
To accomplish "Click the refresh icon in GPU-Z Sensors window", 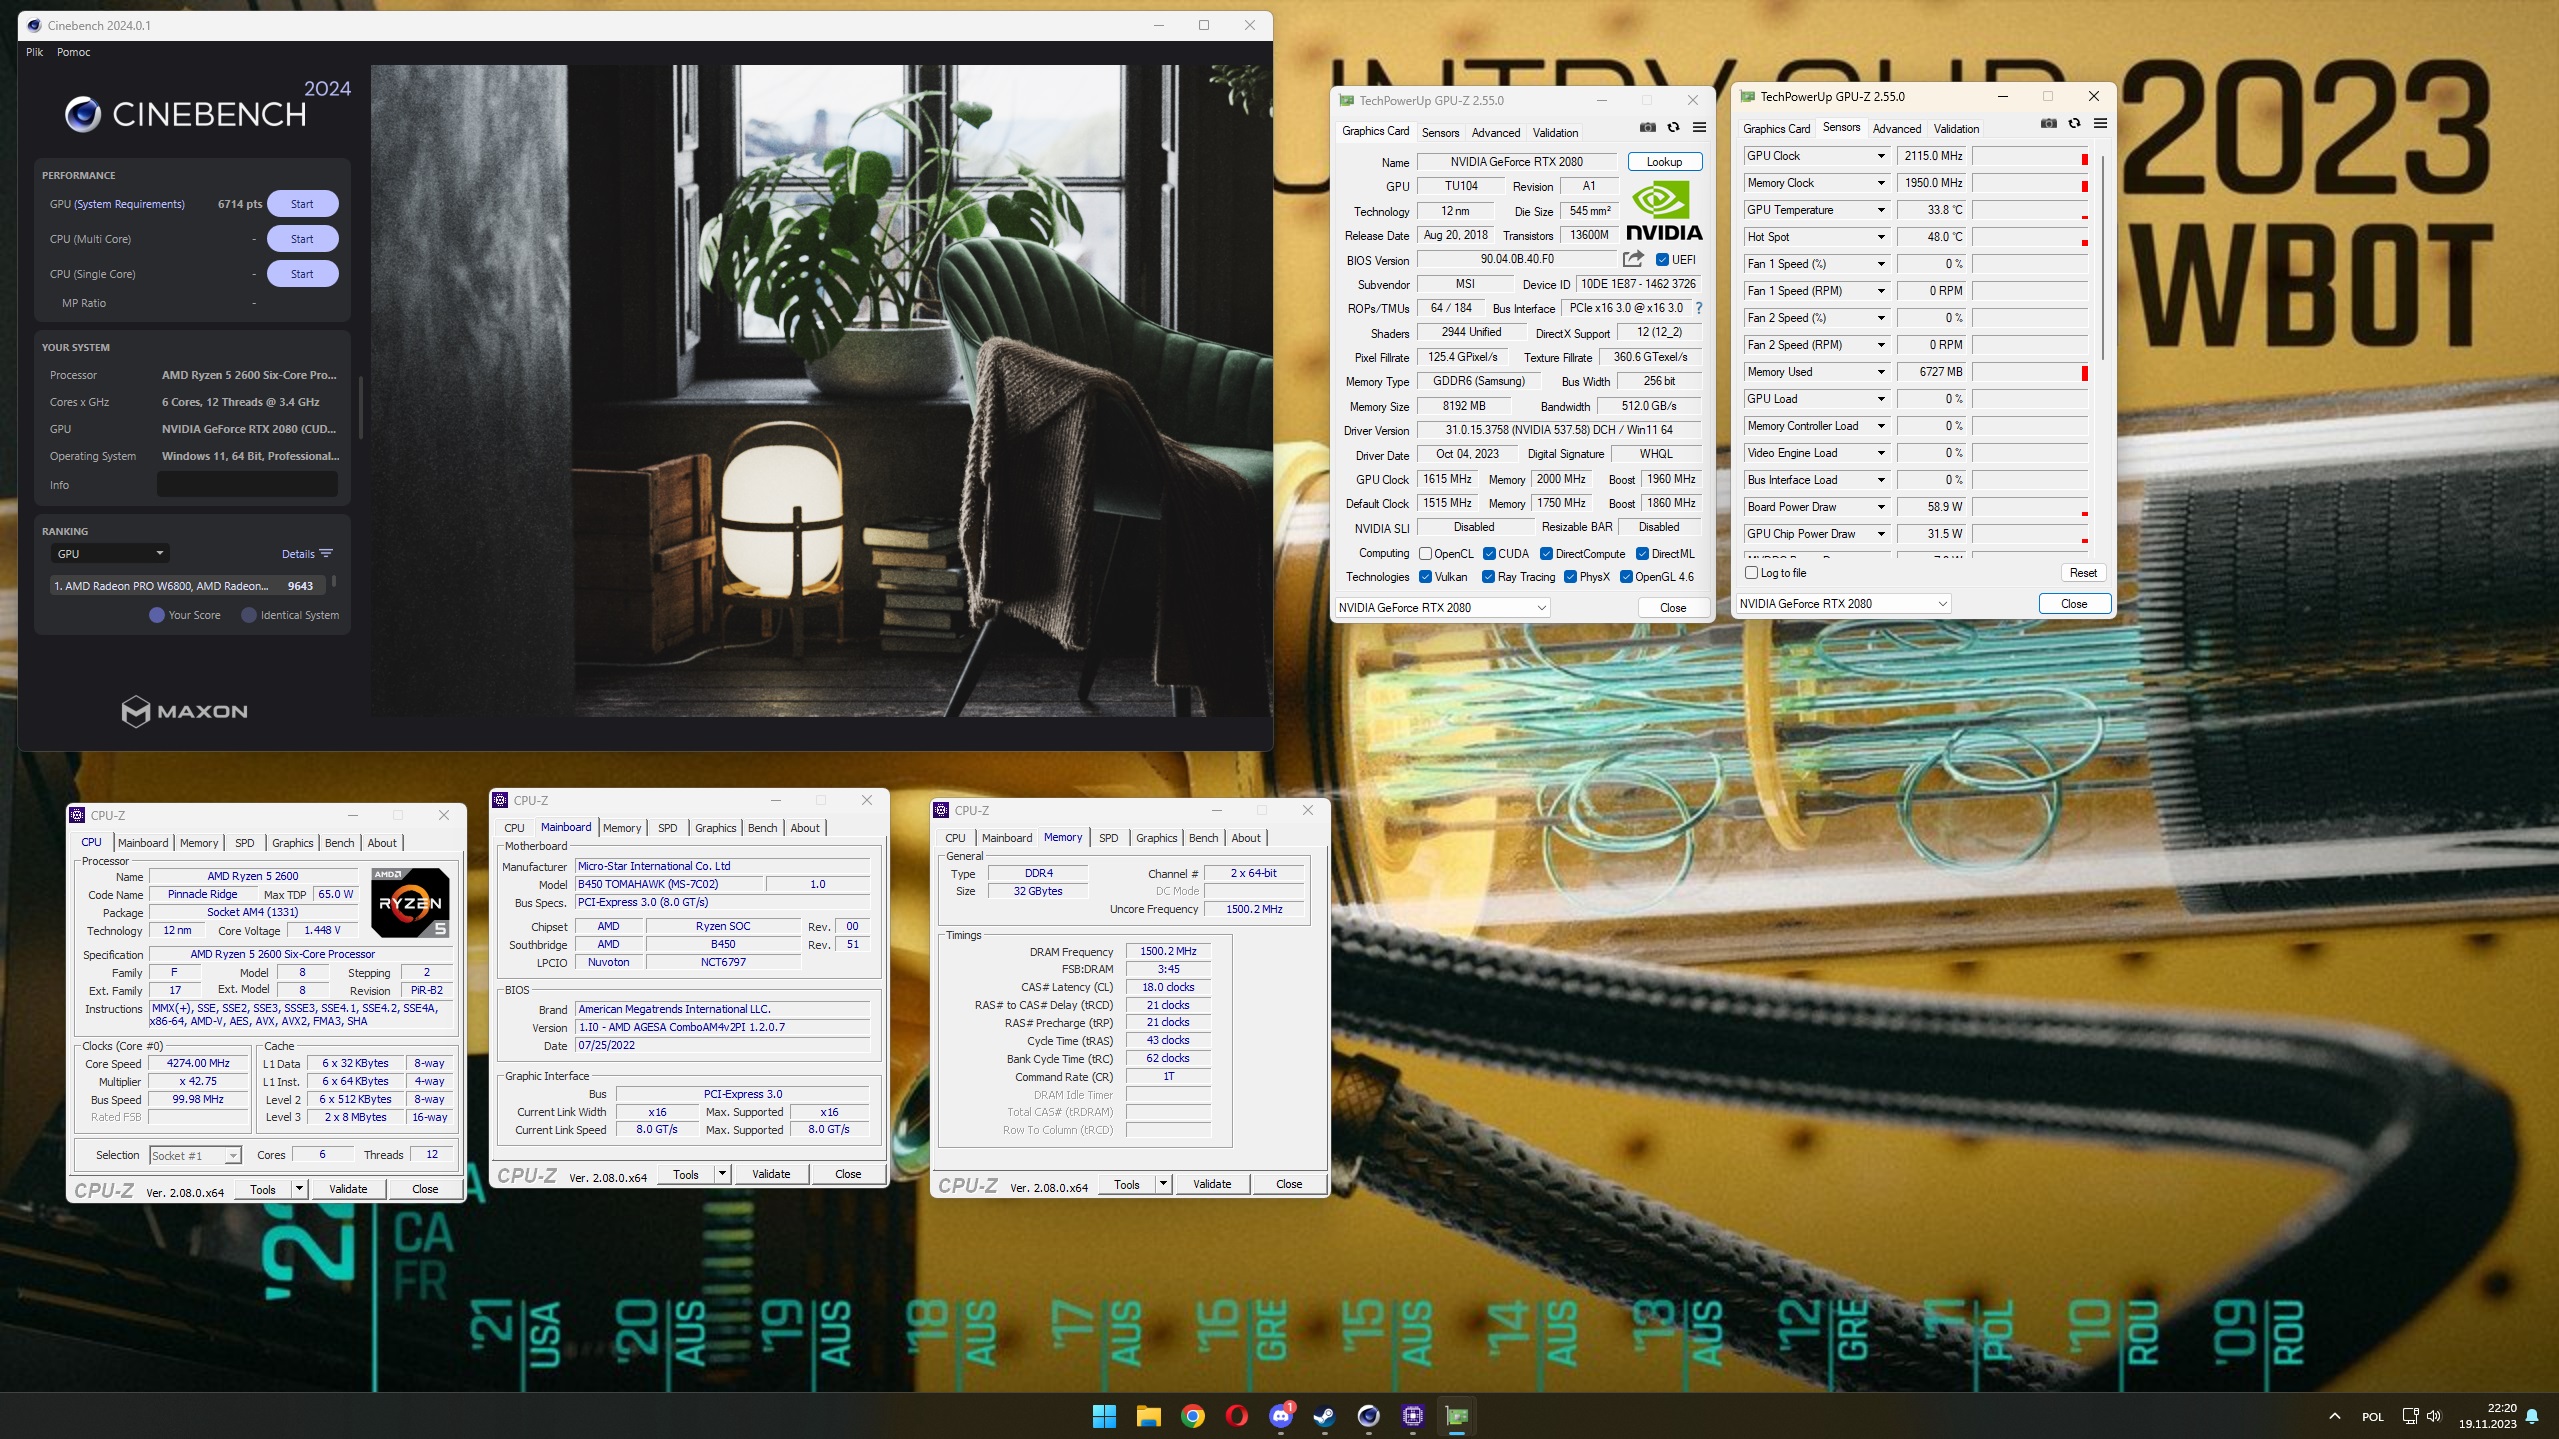I will point(2074,124).
